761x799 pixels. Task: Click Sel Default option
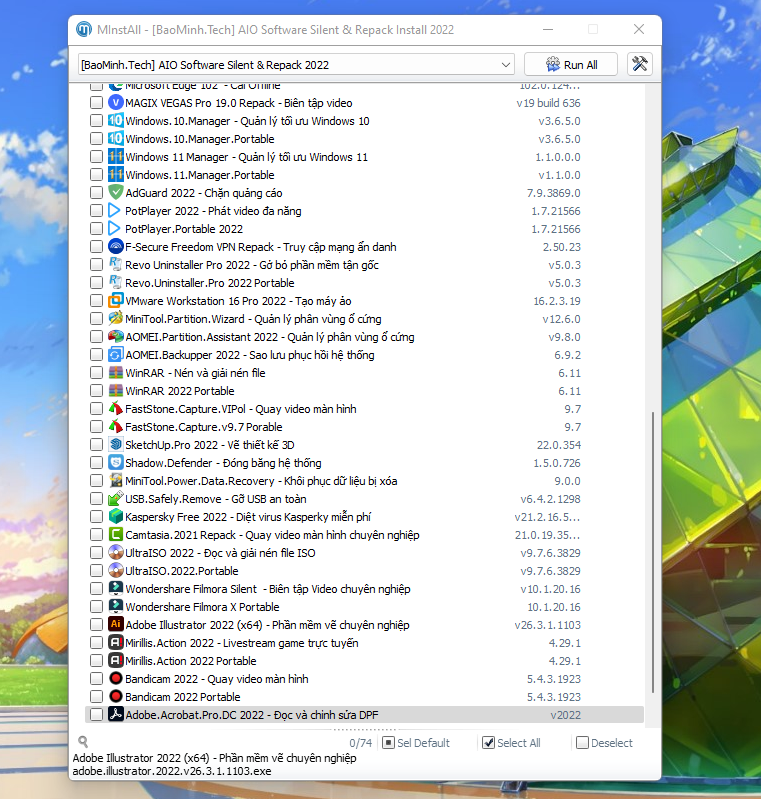416,742
